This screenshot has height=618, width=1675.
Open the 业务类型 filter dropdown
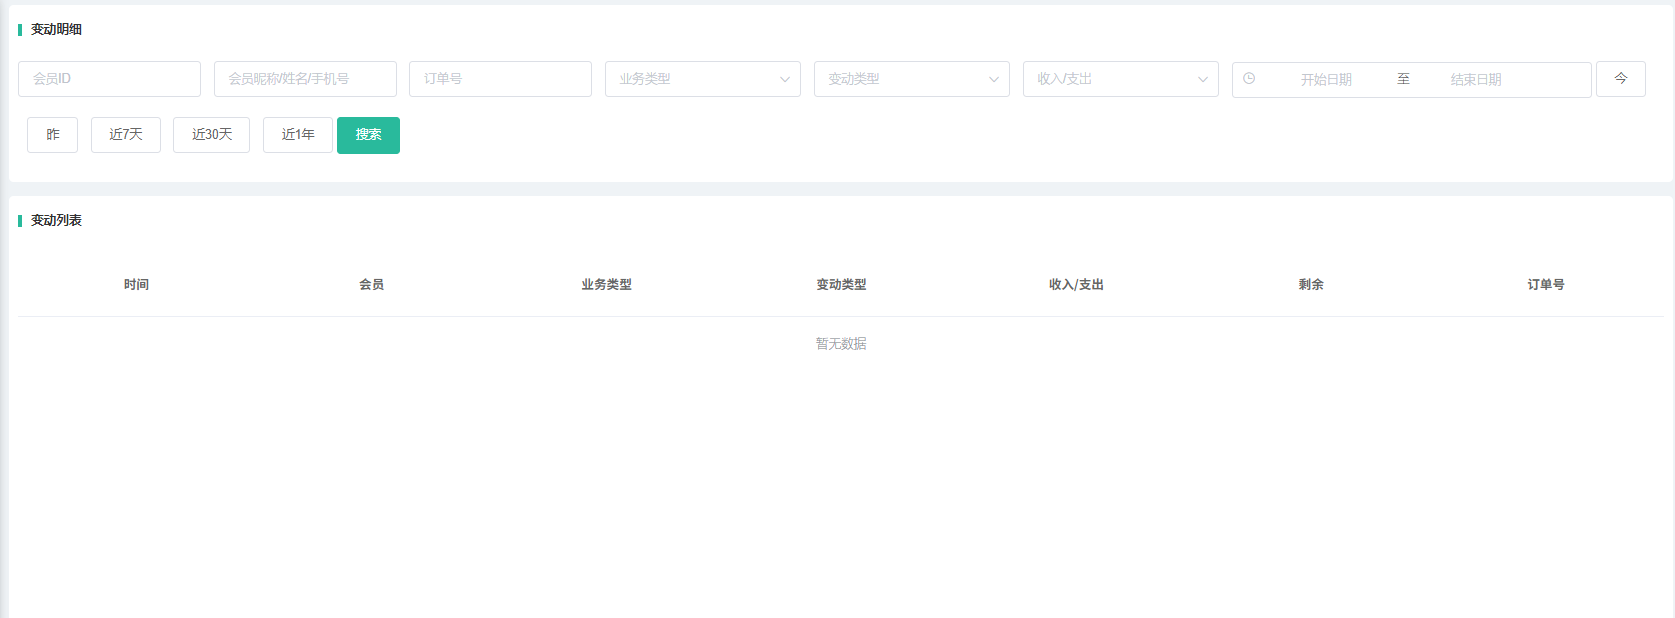coord(690,79)
